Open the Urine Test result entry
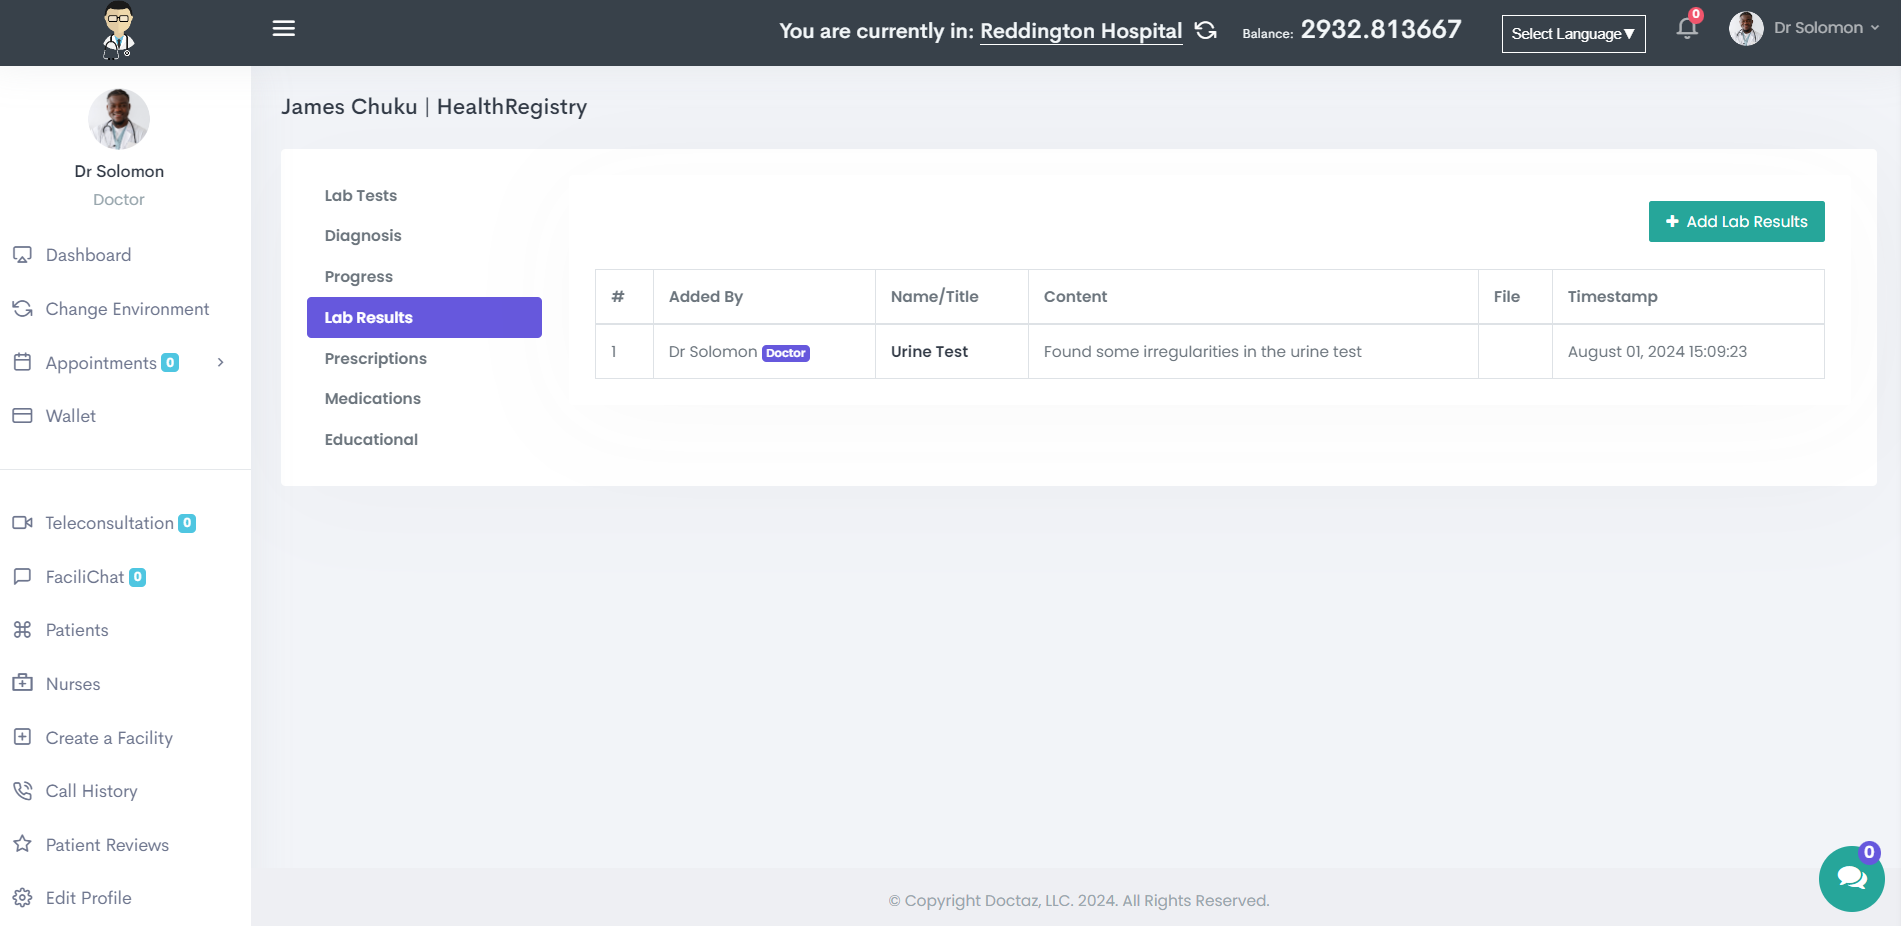The width and height of the screenshot is (1901, 926). (x=929, y=352)
